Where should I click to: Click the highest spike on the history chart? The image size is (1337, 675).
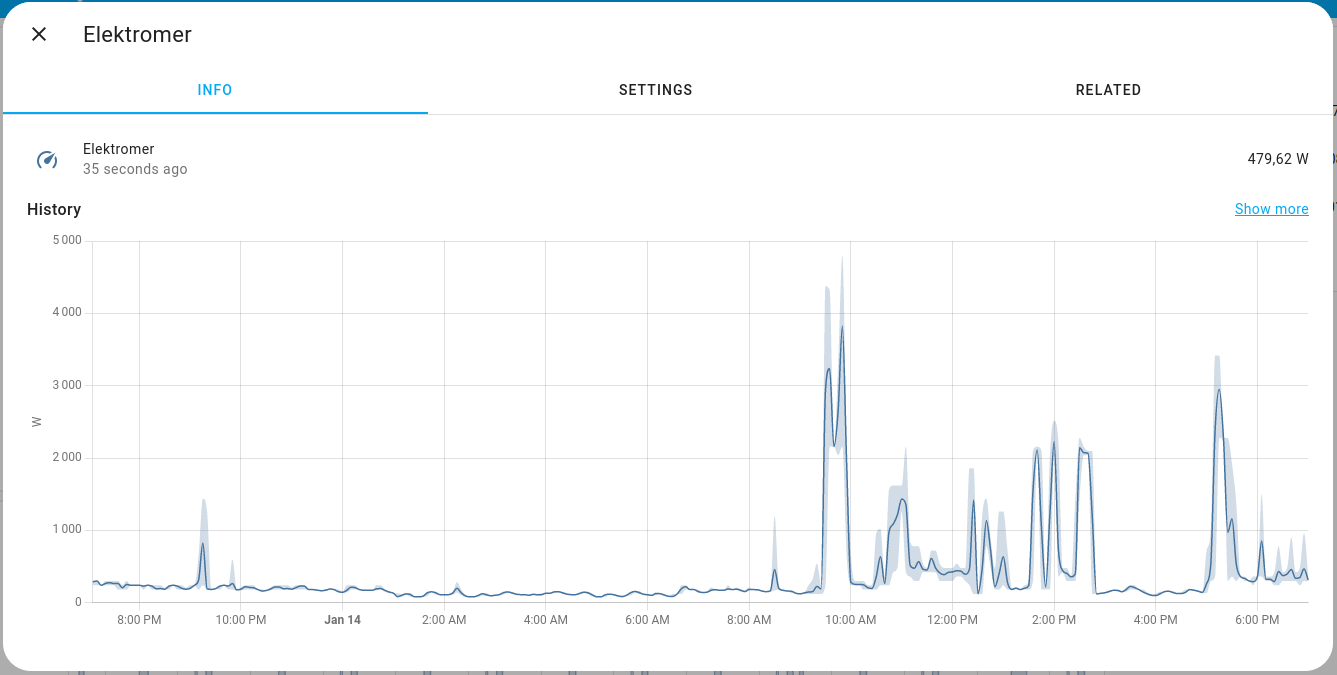tap(842, 327)
